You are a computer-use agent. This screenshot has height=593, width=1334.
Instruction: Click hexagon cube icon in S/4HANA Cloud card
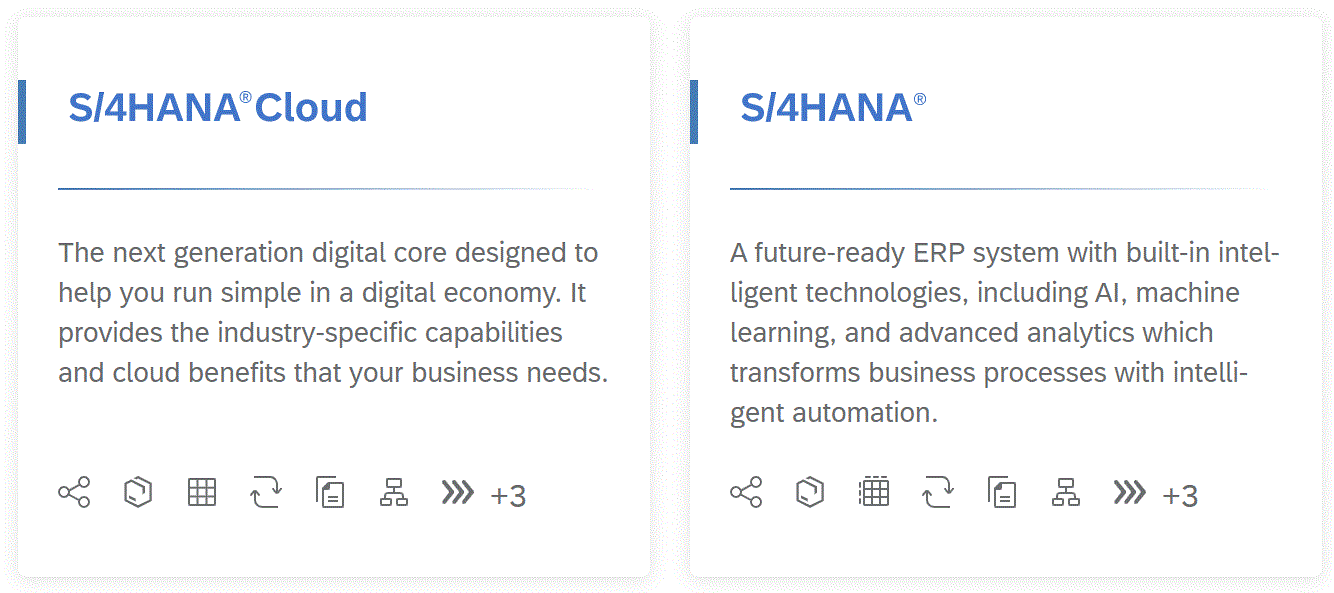(x=138, y=492)
